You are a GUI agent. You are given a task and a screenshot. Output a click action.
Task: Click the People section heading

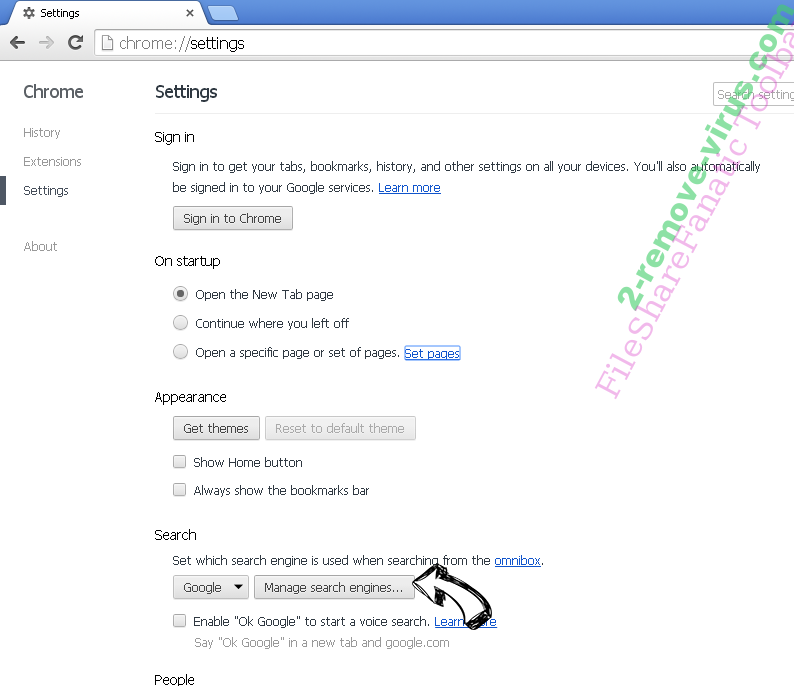tap(174, 679)
